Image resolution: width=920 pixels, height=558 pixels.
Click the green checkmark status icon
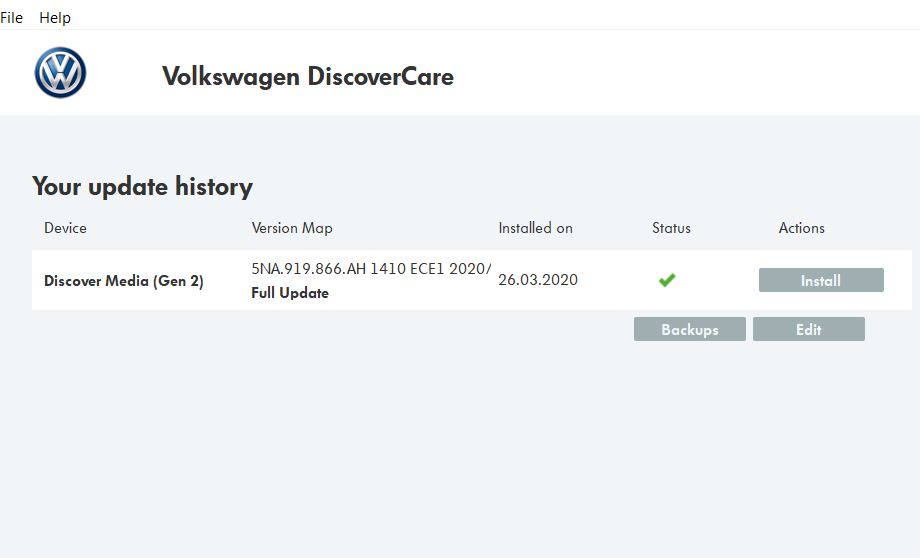coord(667,280)
